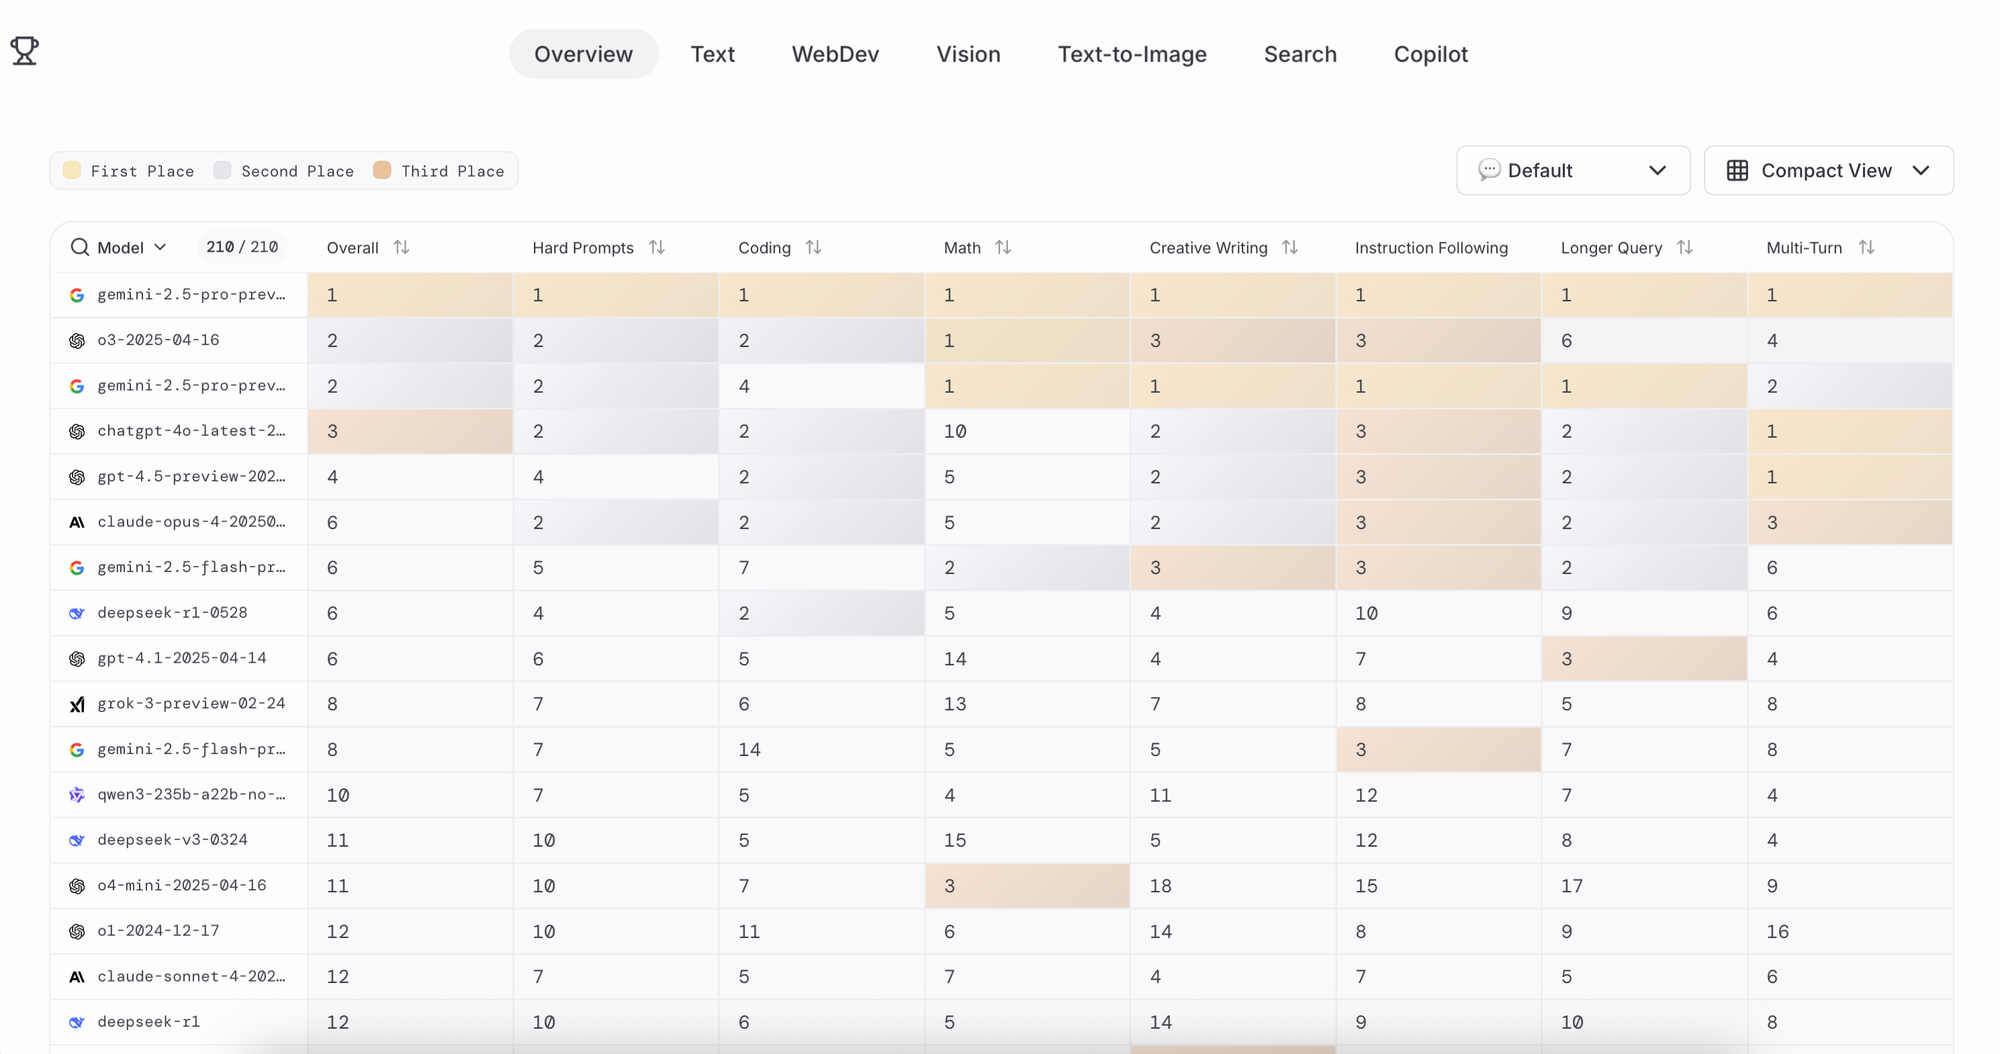The height and width of the screenshot is (1054, 2000).
Task: Click model name o3-2025-04-16
Action: pyautogui.click(x=158, y=340)
